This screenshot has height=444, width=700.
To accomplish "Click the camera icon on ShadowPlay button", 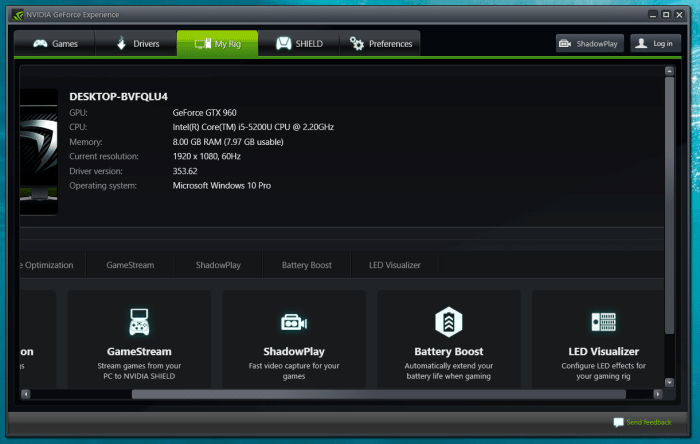I will point(565,43).
